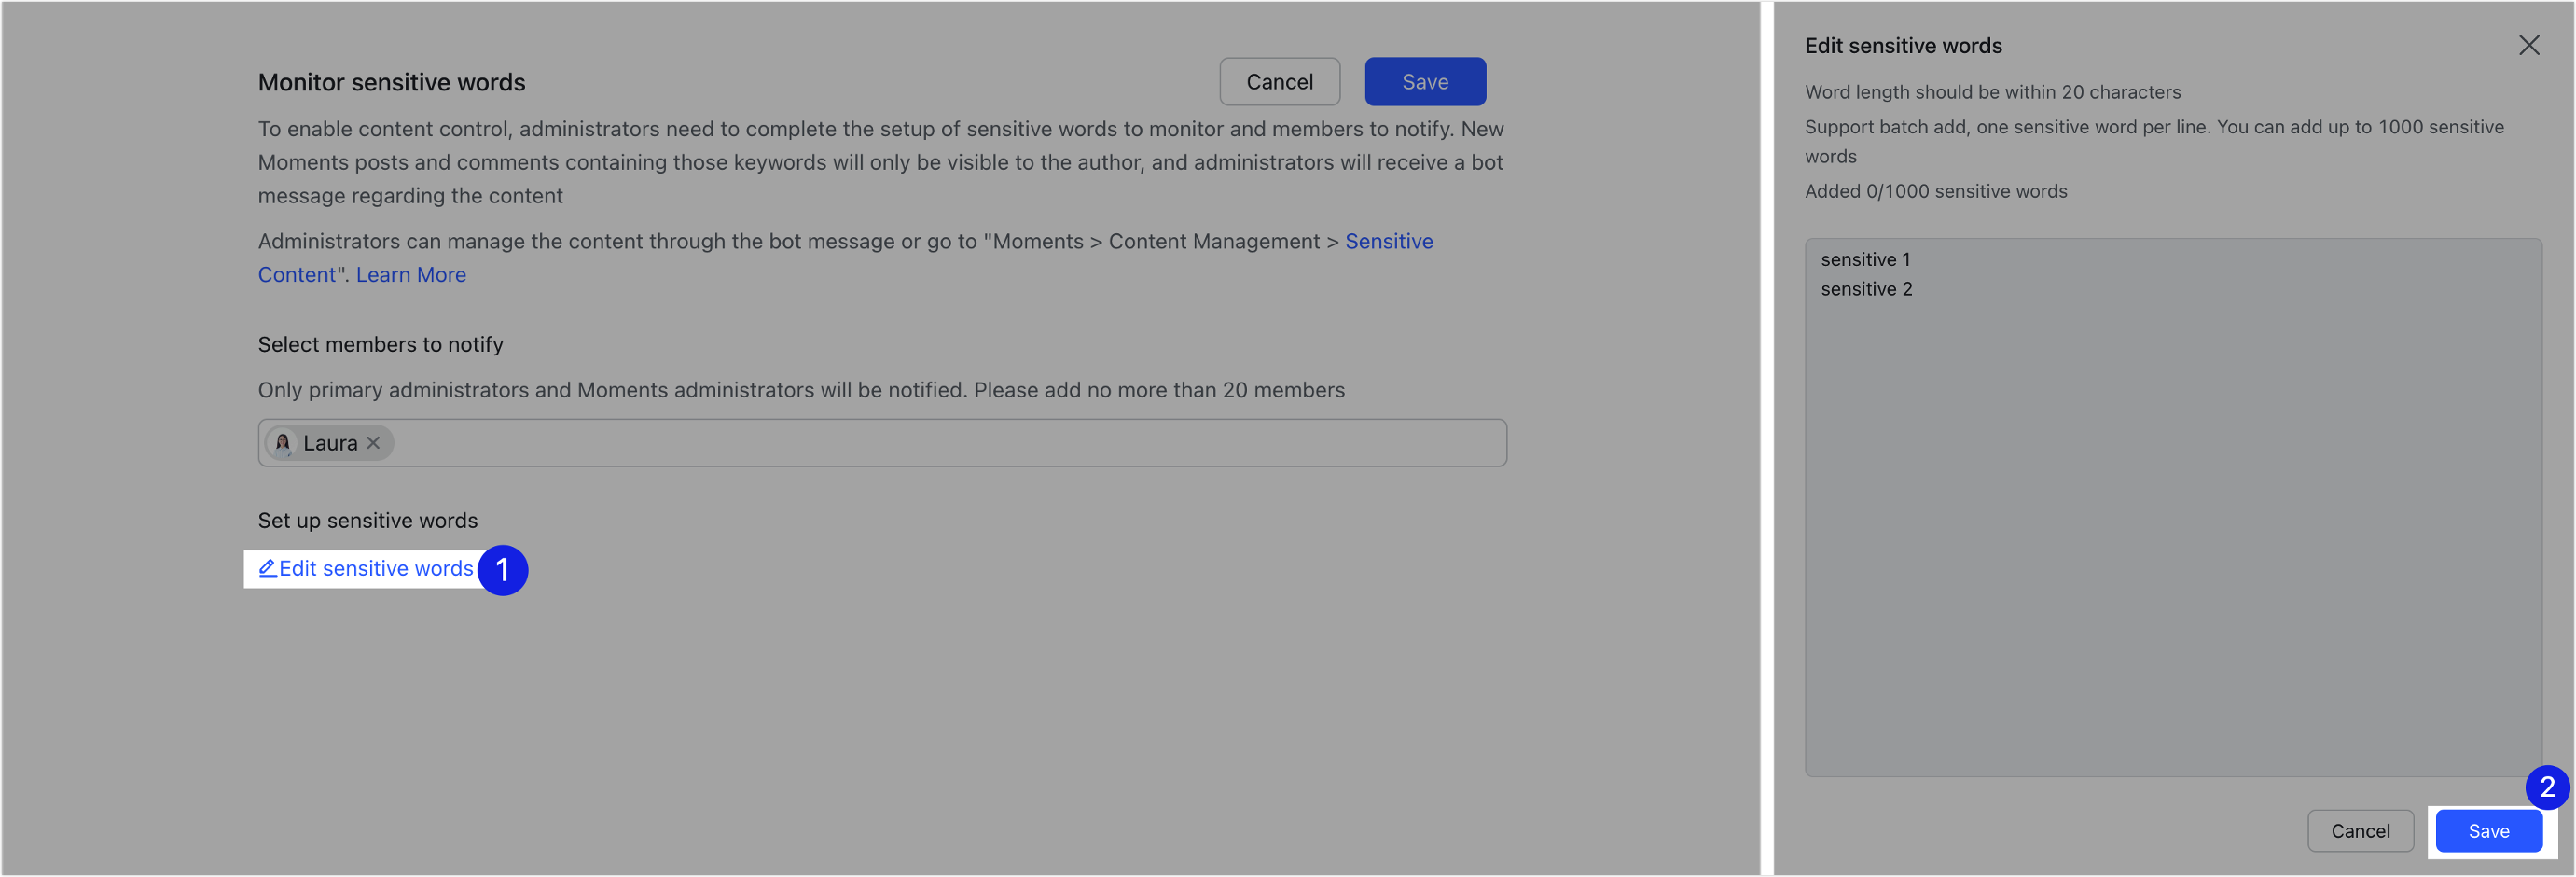Viewport: 2576px width, 877px height.
Task: Open the Sensitive Content link
Action: [1389, 241]
